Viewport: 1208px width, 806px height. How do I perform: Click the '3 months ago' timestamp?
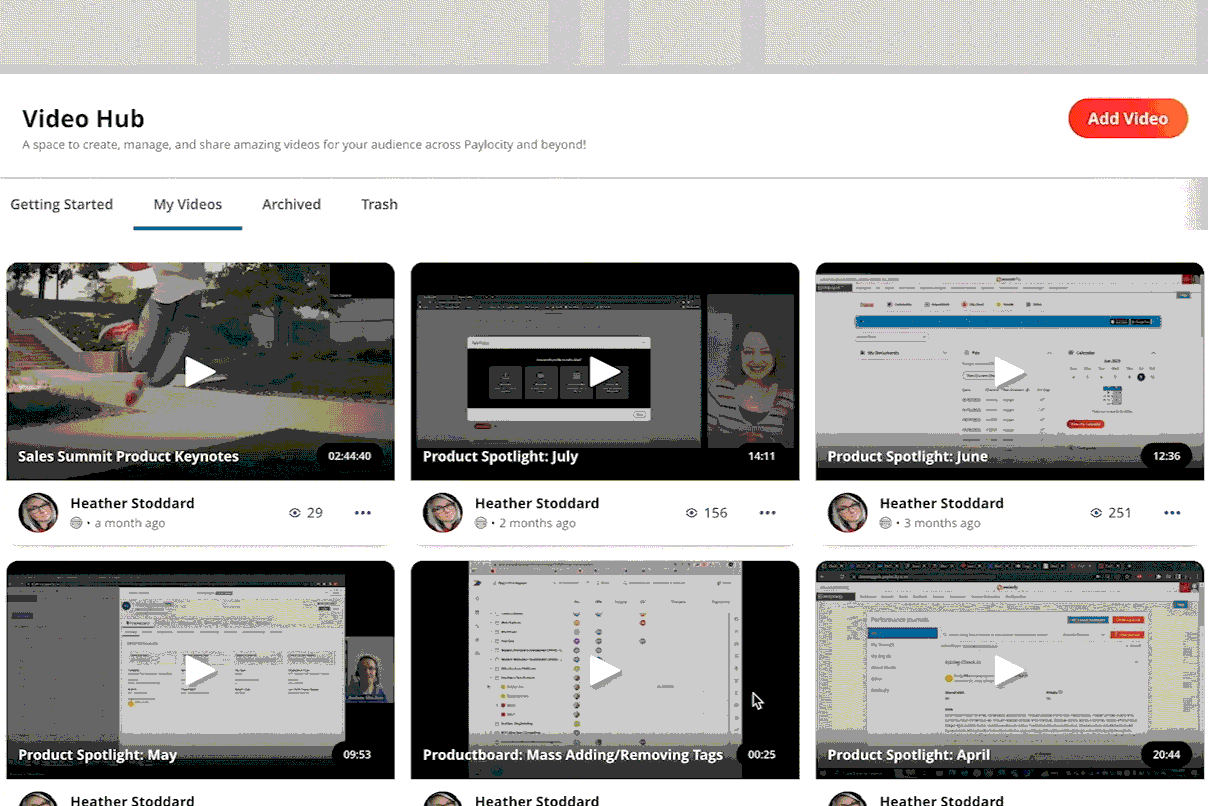click(x=943, y=523)
